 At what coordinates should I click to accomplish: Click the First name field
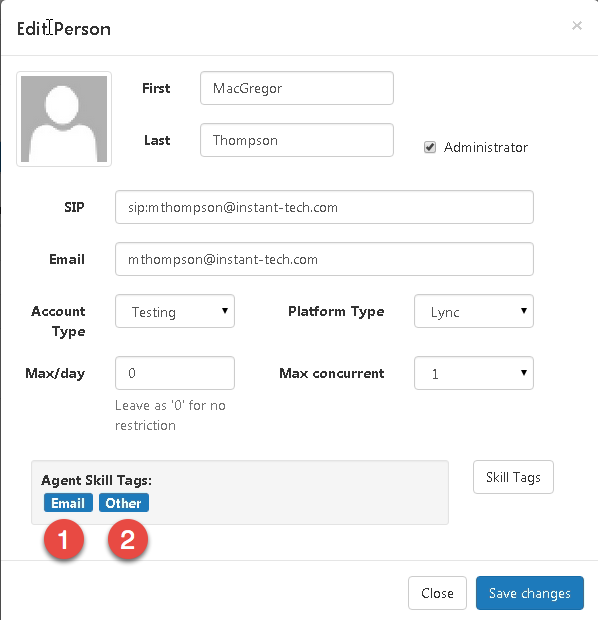tap(297, 88)
